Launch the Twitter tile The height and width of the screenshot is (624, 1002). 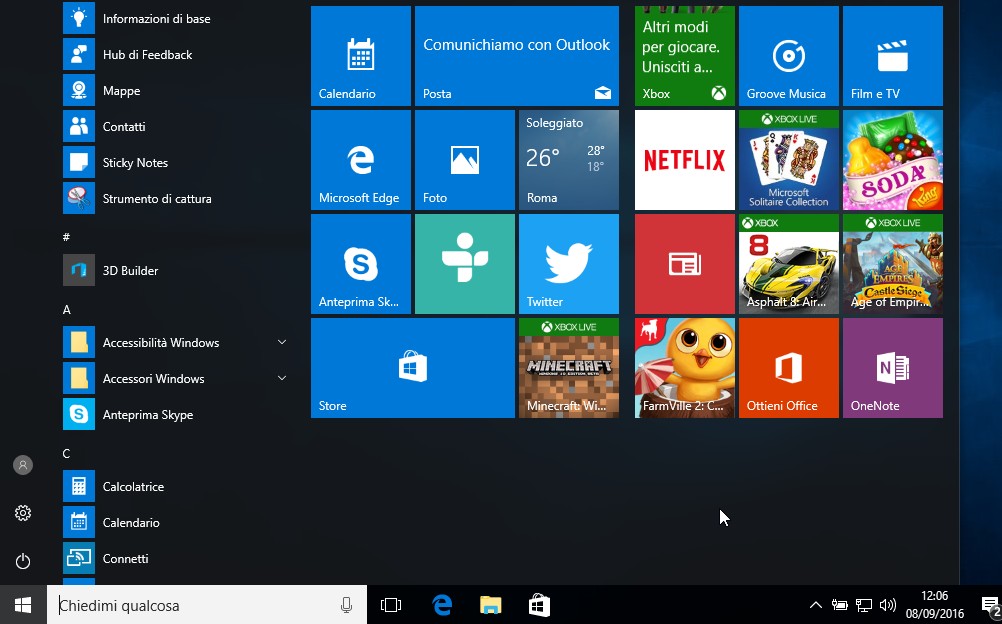pos(569,264)
